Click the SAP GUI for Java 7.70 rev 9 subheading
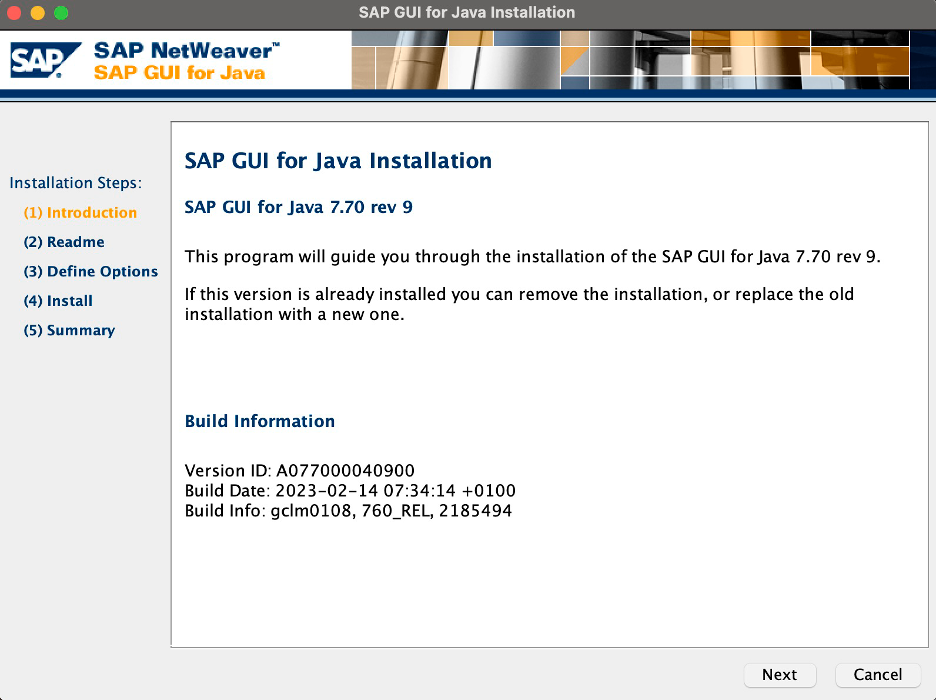 [298, 207]
